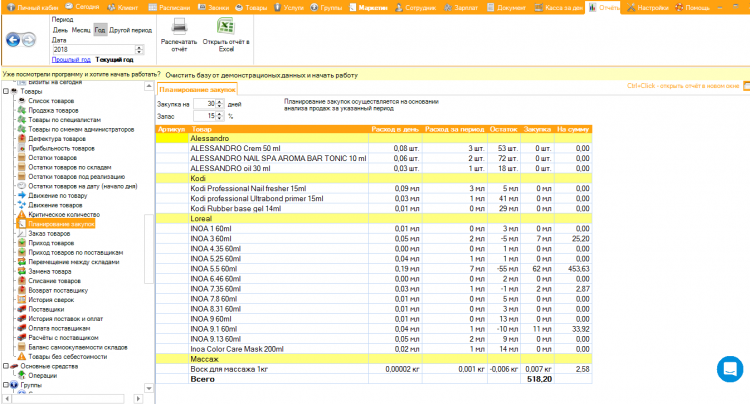Expand the Группы tree node
The height and width of the screenshot is (404, 750).
click(6, 385)
